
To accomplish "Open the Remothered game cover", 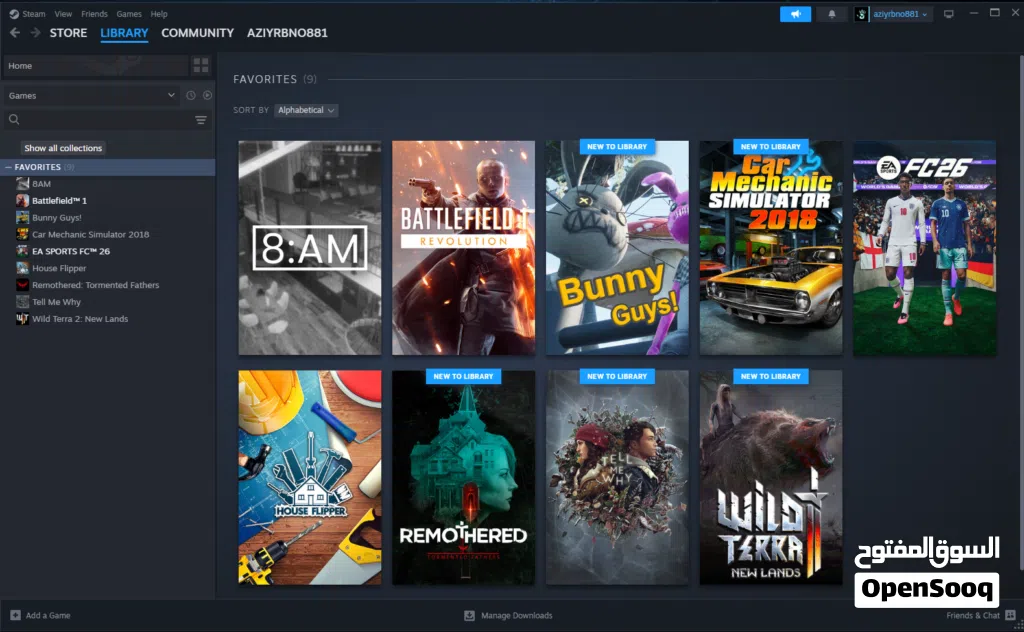I will (463, 478).
